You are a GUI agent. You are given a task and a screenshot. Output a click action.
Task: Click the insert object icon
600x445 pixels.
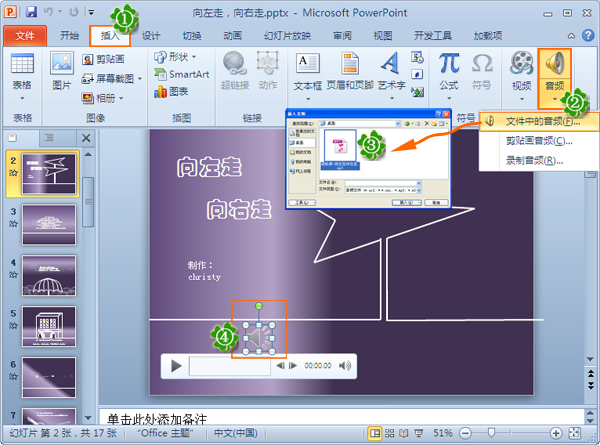pos(417,91)
